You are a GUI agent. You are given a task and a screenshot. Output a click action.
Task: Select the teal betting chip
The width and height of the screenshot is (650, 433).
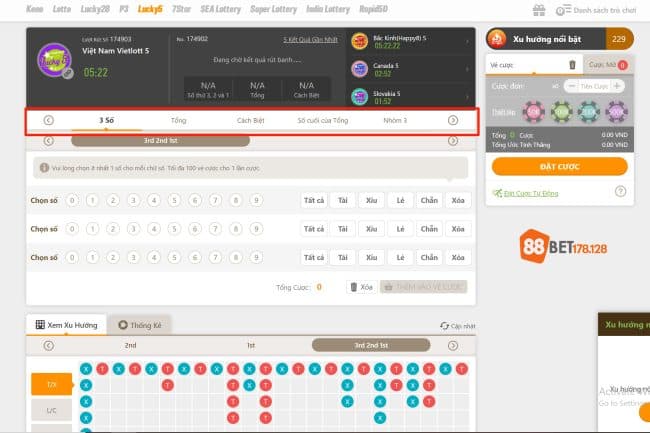(x=589, y=112)
